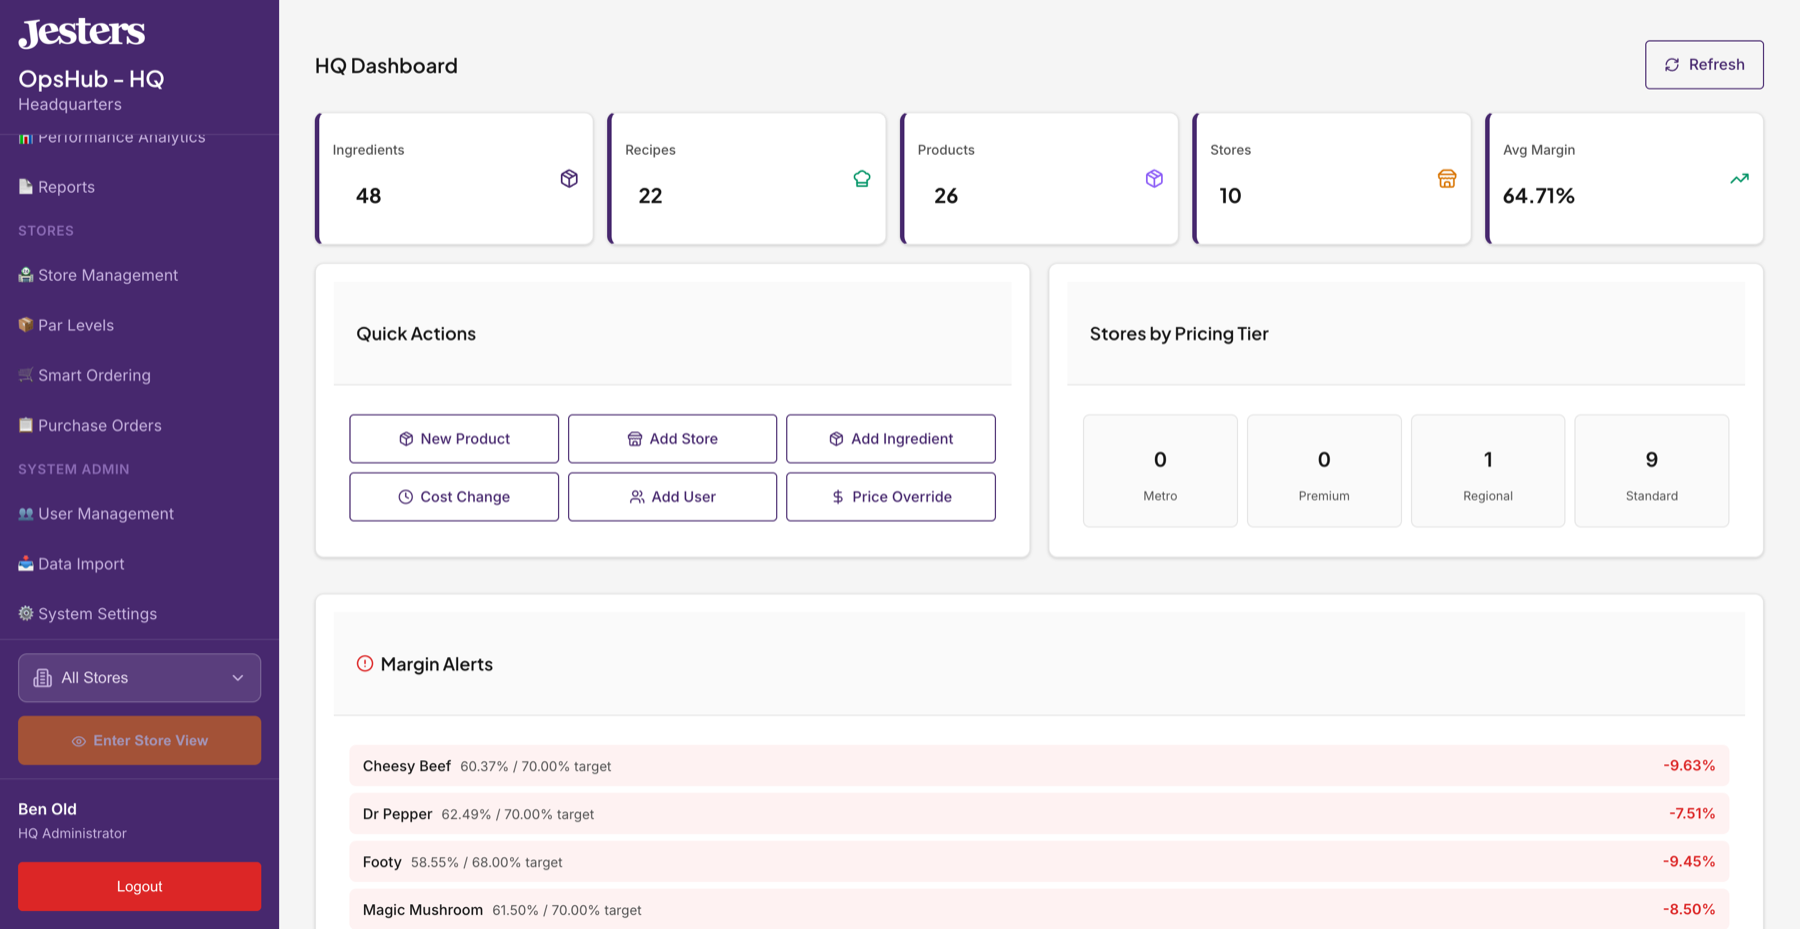Click the Jesters logo in the sidebar
Image resolution: width=1800 pixels, height=929 pixels.
pos(81,31)
